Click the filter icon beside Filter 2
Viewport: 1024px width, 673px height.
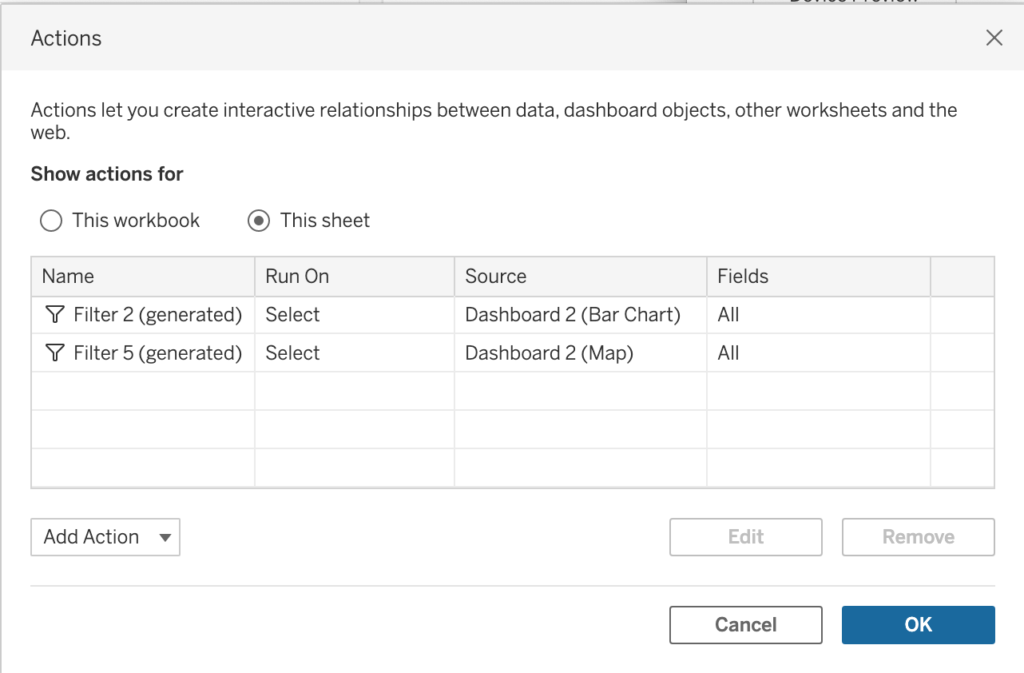point(54,315)
